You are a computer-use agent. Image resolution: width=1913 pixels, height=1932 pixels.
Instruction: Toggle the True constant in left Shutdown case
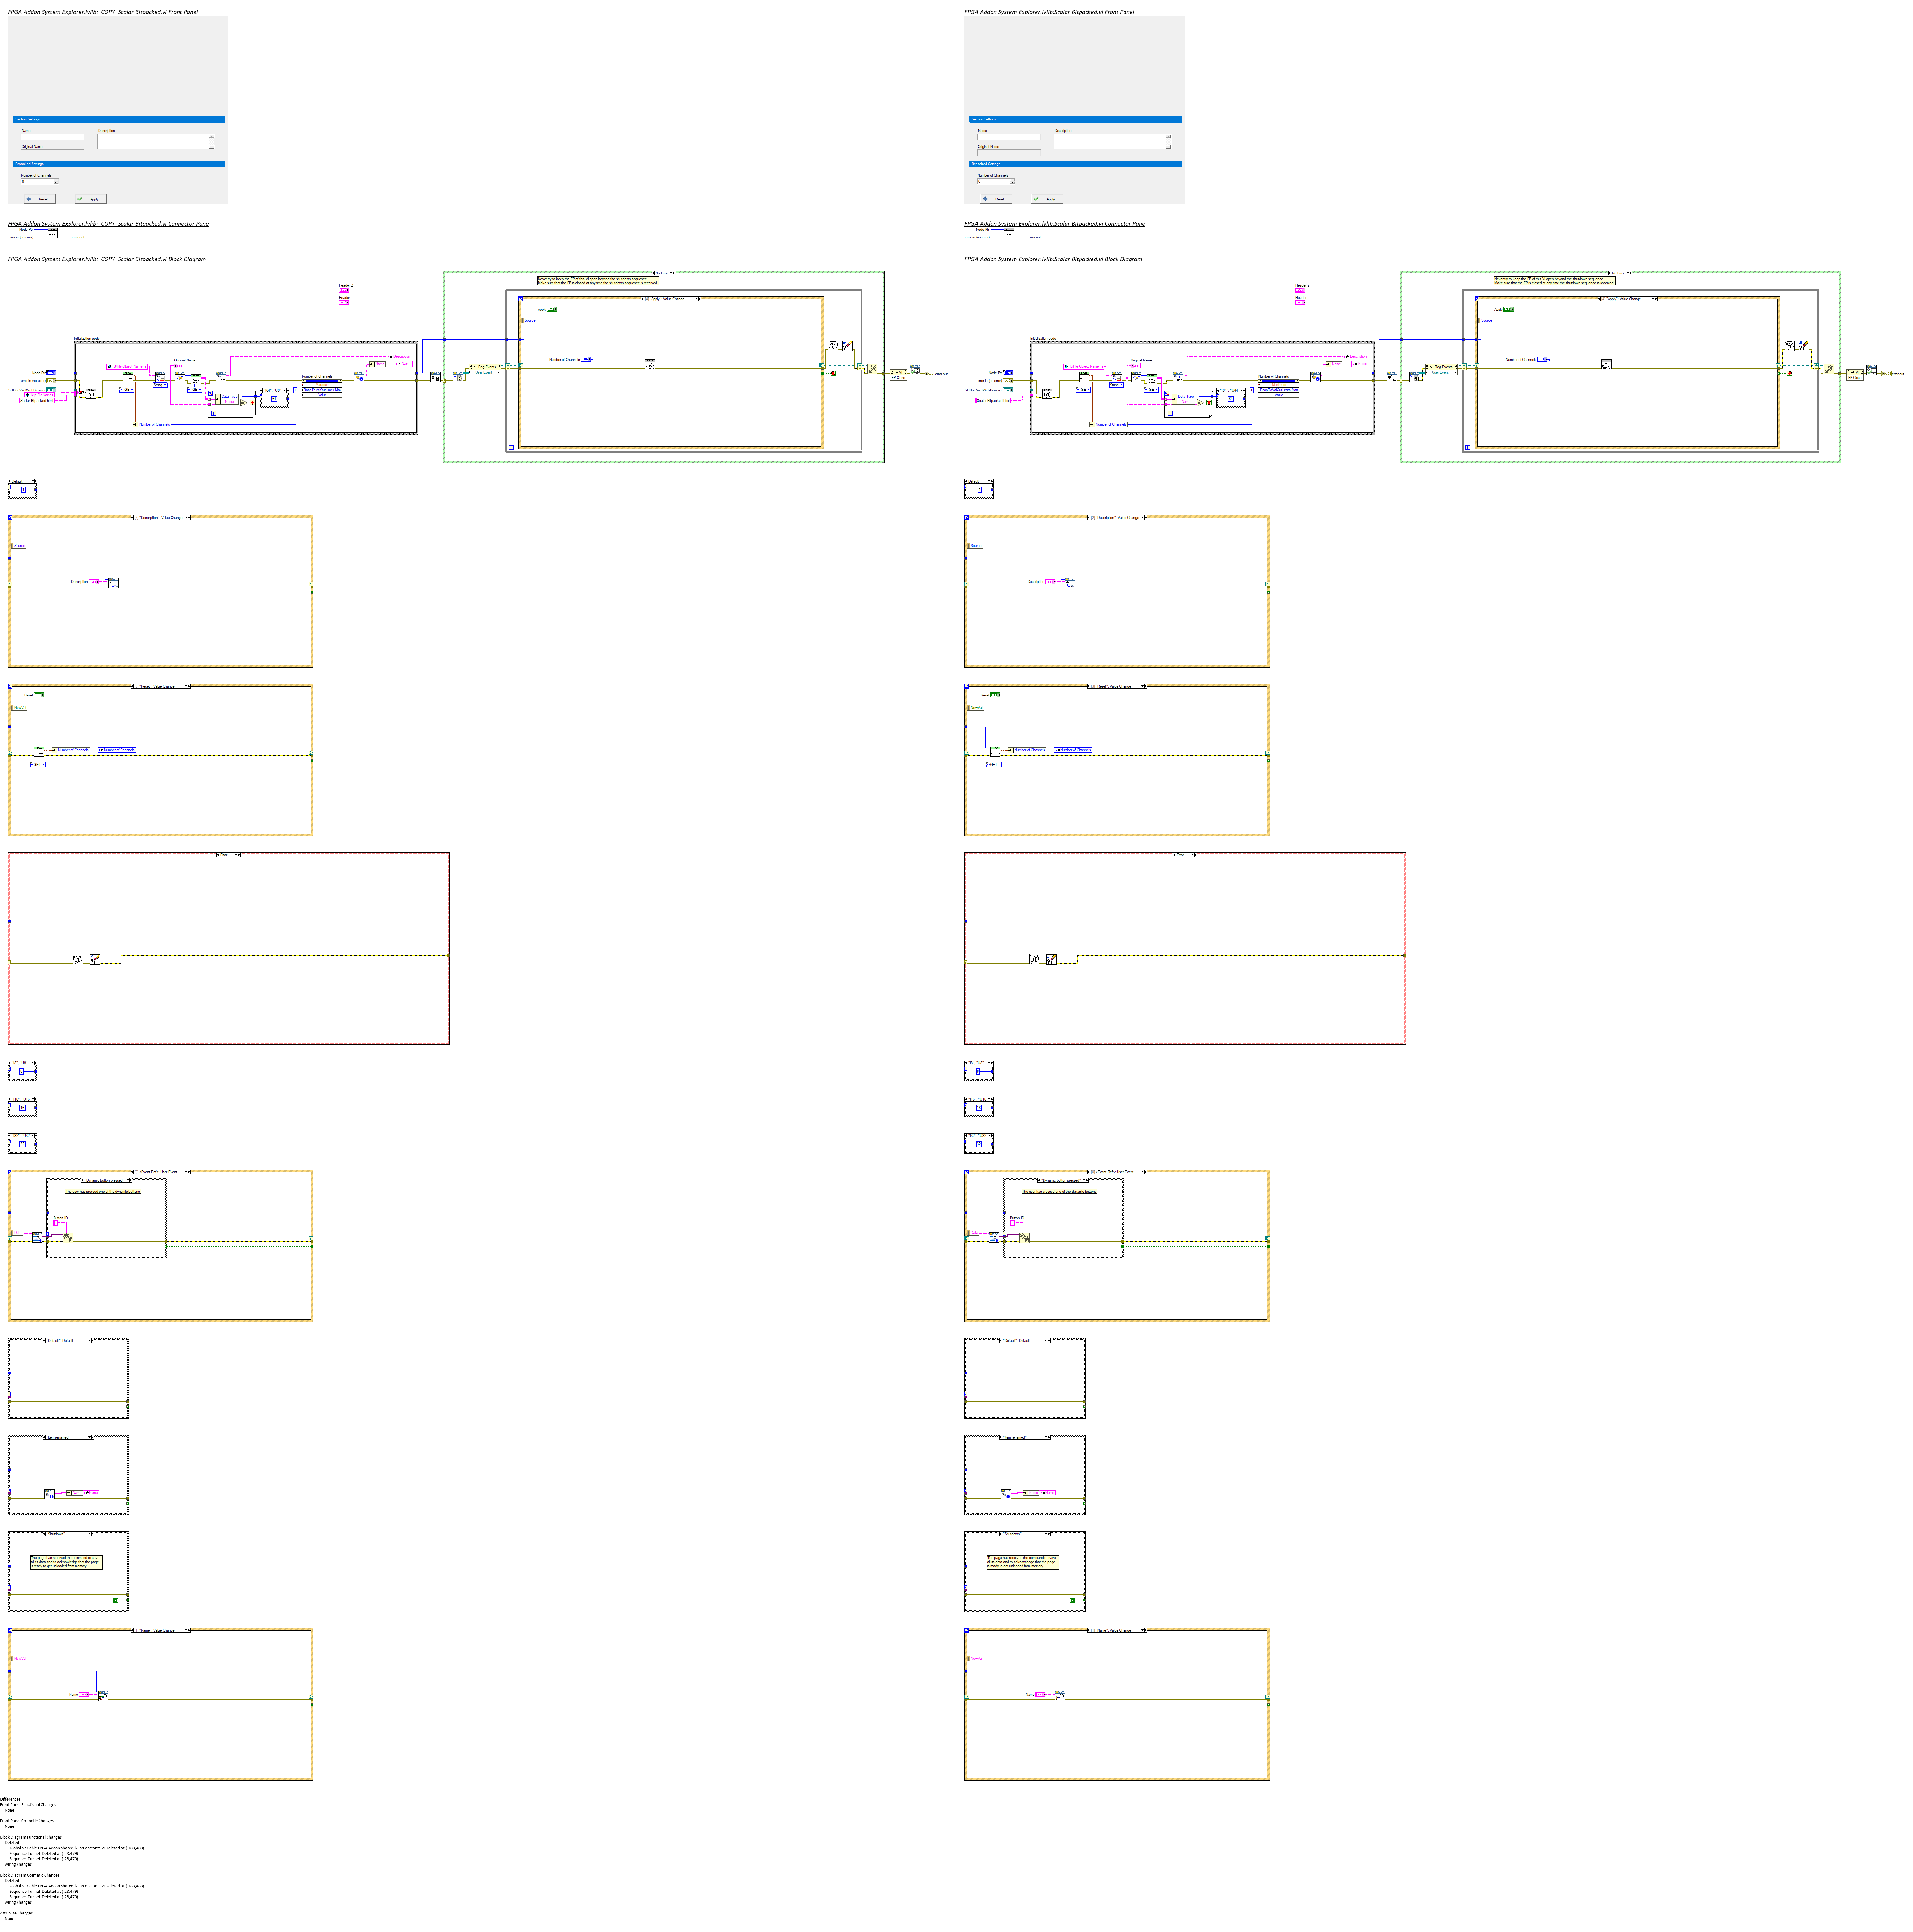click(116, 1600)
